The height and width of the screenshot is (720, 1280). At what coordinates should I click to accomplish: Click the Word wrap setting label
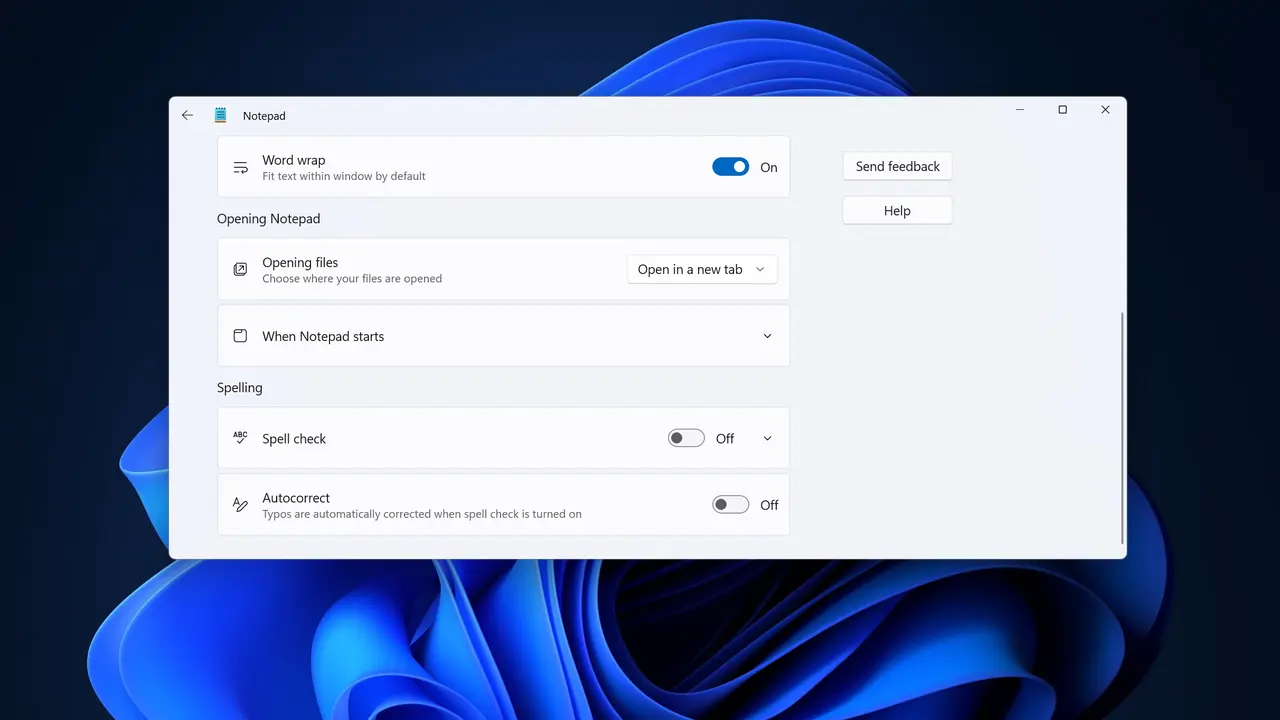pos(294,160)
